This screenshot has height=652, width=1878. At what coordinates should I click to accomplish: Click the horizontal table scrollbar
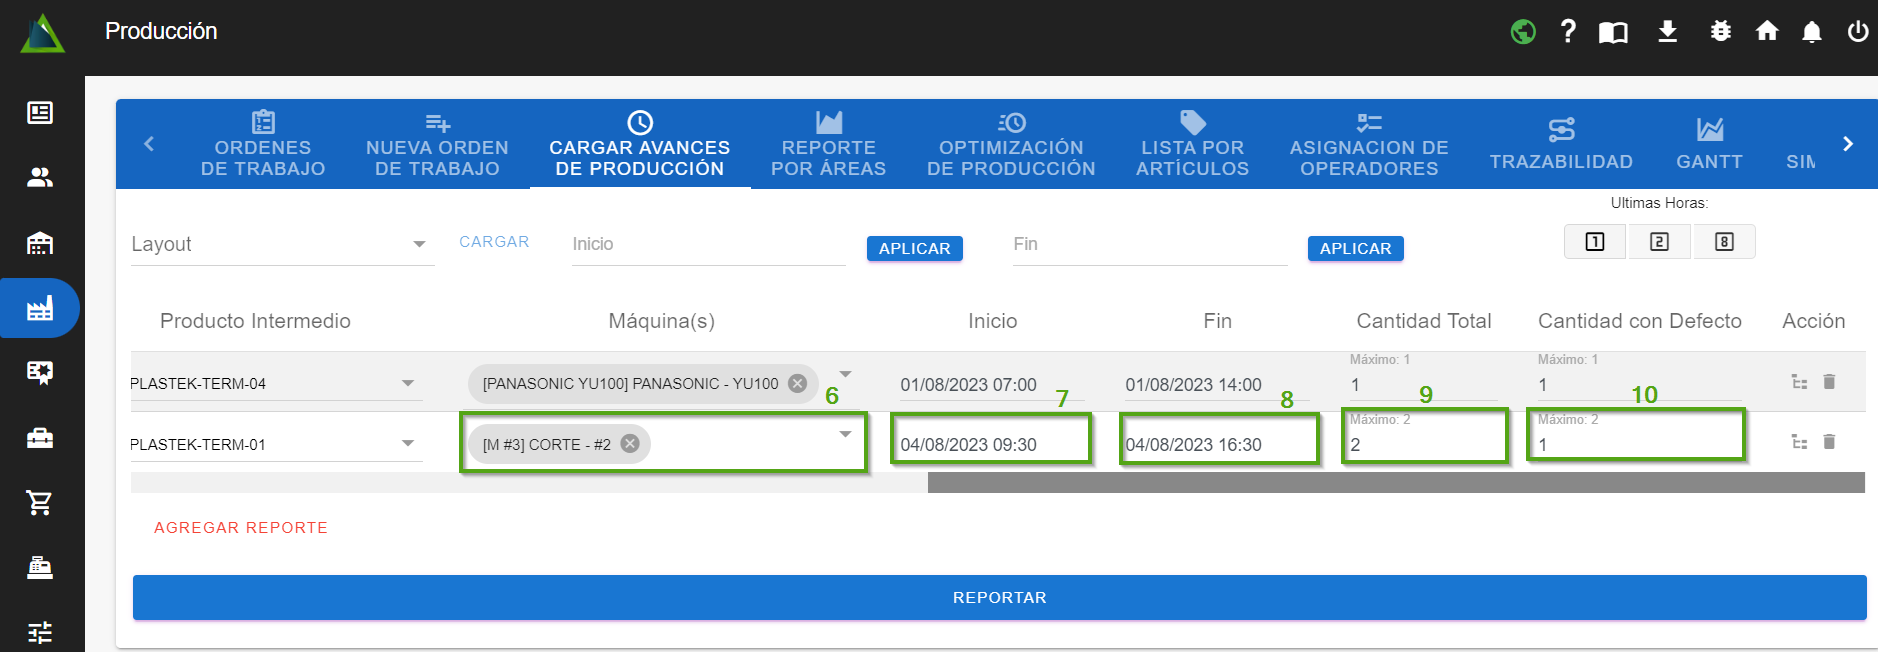pos(1395,483)
